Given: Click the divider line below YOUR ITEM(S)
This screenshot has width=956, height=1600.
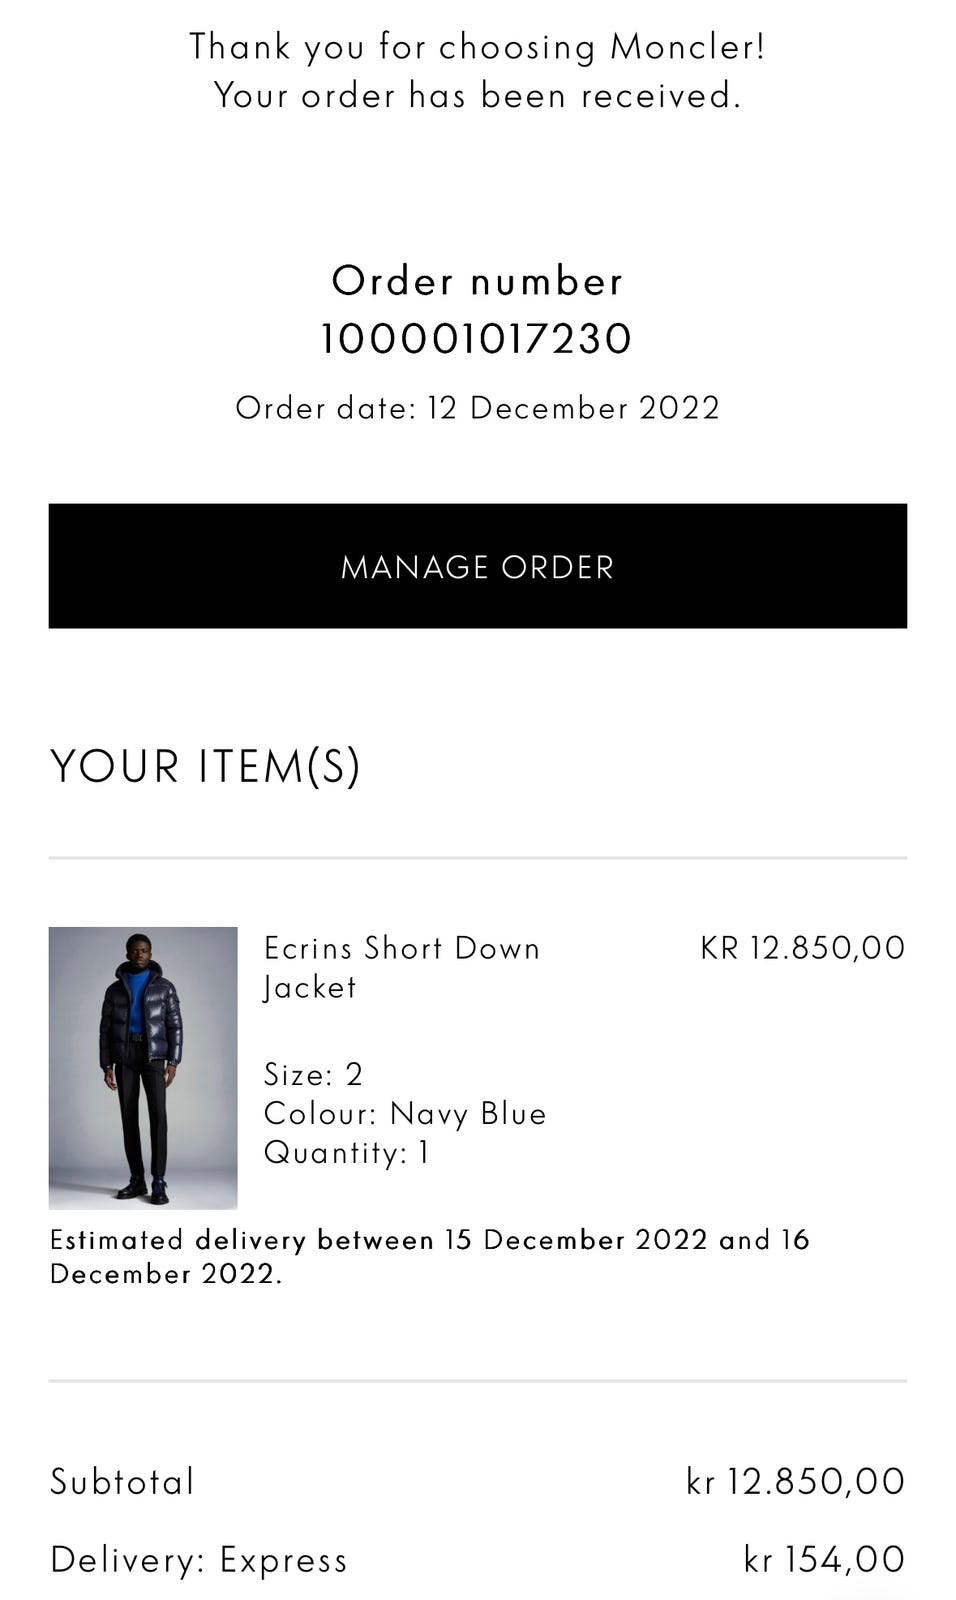Looking at the screenshot, I should pyautogui.click(x=477, y=858).
